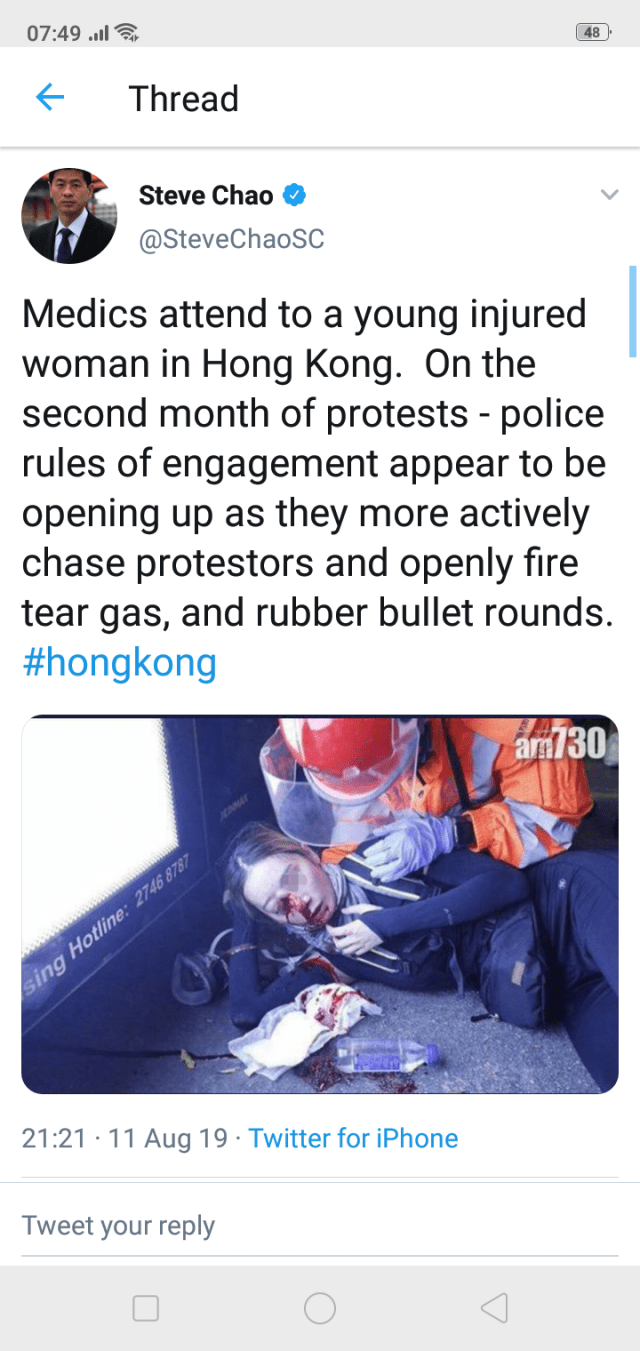This screenshot has height=1351, width=640.
Task: Tap the cellular signal icon
Action: (x=98, y=34)
